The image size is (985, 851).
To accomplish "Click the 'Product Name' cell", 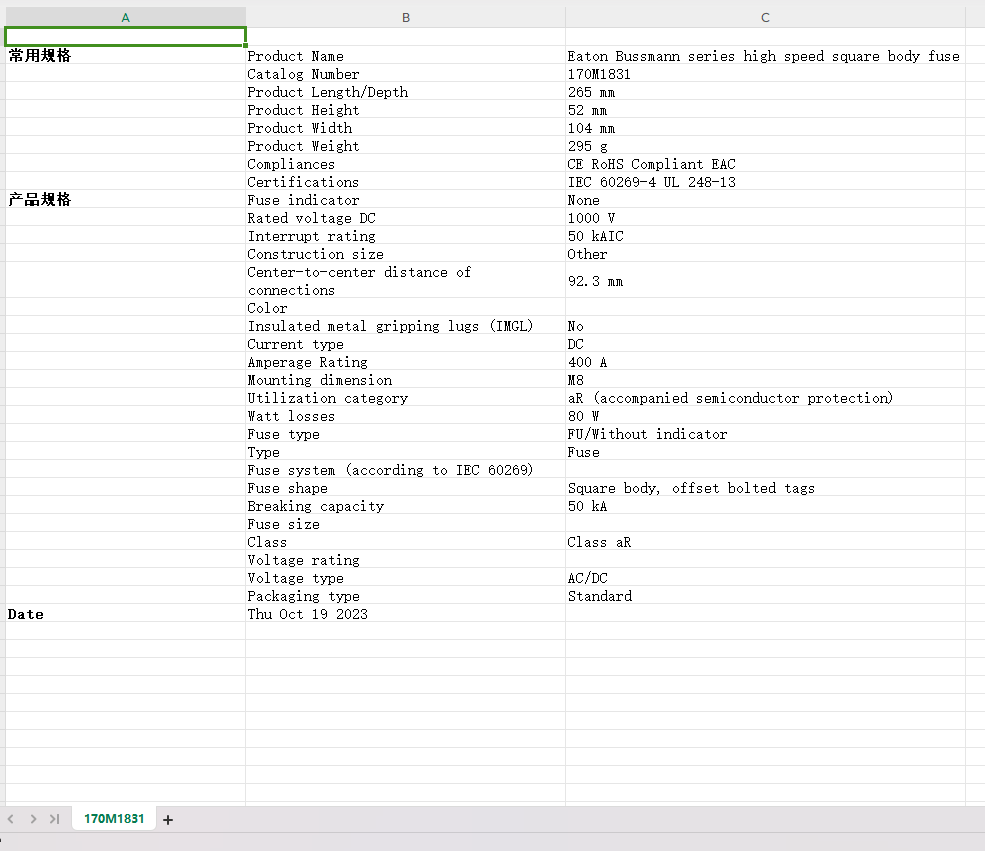I will 406,56.
